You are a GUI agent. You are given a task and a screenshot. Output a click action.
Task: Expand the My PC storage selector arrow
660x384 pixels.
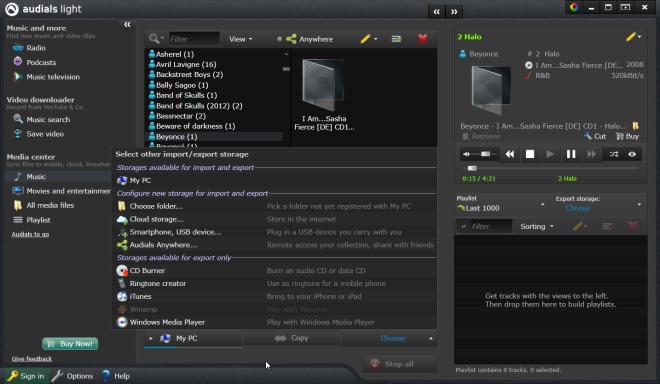(150, 338)
